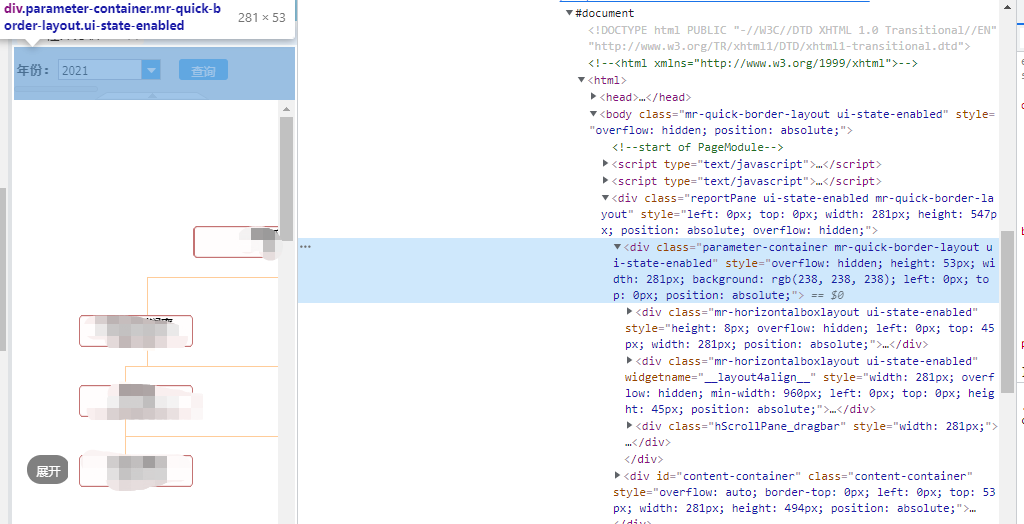Screen dimensions: 1024x524
Task: Click the 年份 label text
Action: click(x=33, y=70)
